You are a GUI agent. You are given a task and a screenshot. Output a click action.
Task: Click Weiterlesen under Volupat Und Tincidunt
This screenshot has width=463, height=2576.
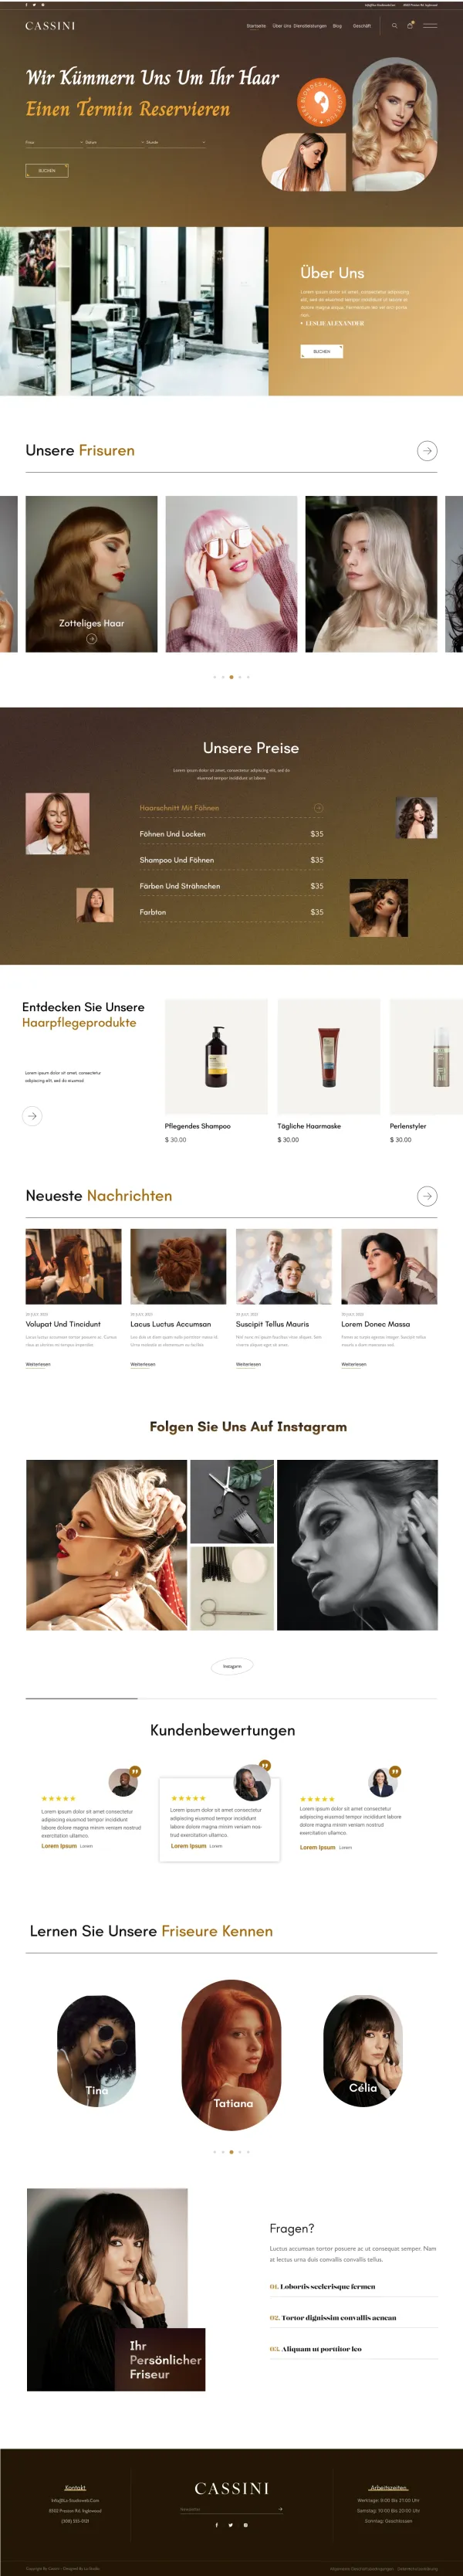(38, 1364)
